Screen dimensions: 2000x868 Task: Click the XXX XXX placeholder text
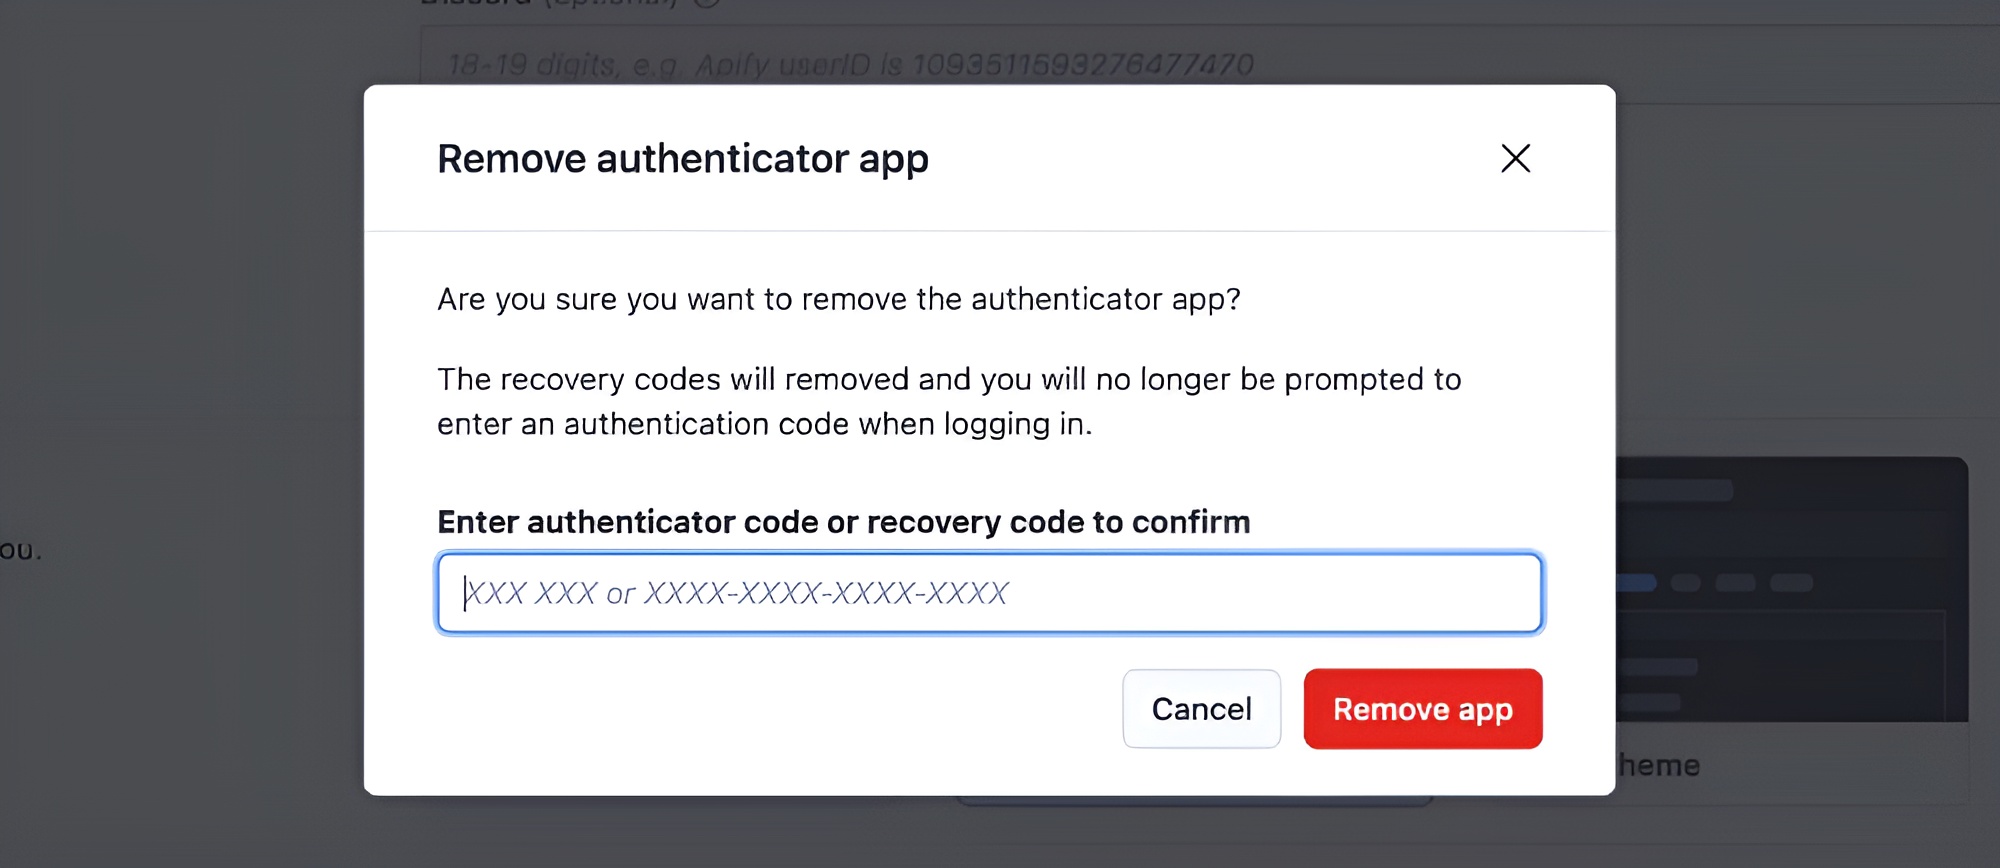pos(737,592)
